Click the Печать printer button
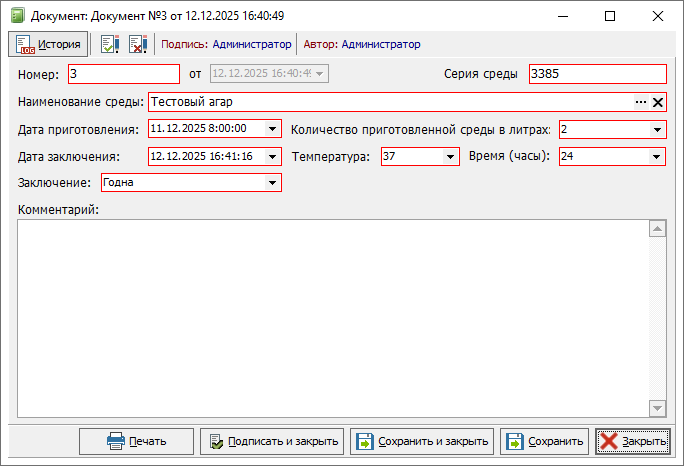The height and width of the screenshot is (466, 684). 137,441
